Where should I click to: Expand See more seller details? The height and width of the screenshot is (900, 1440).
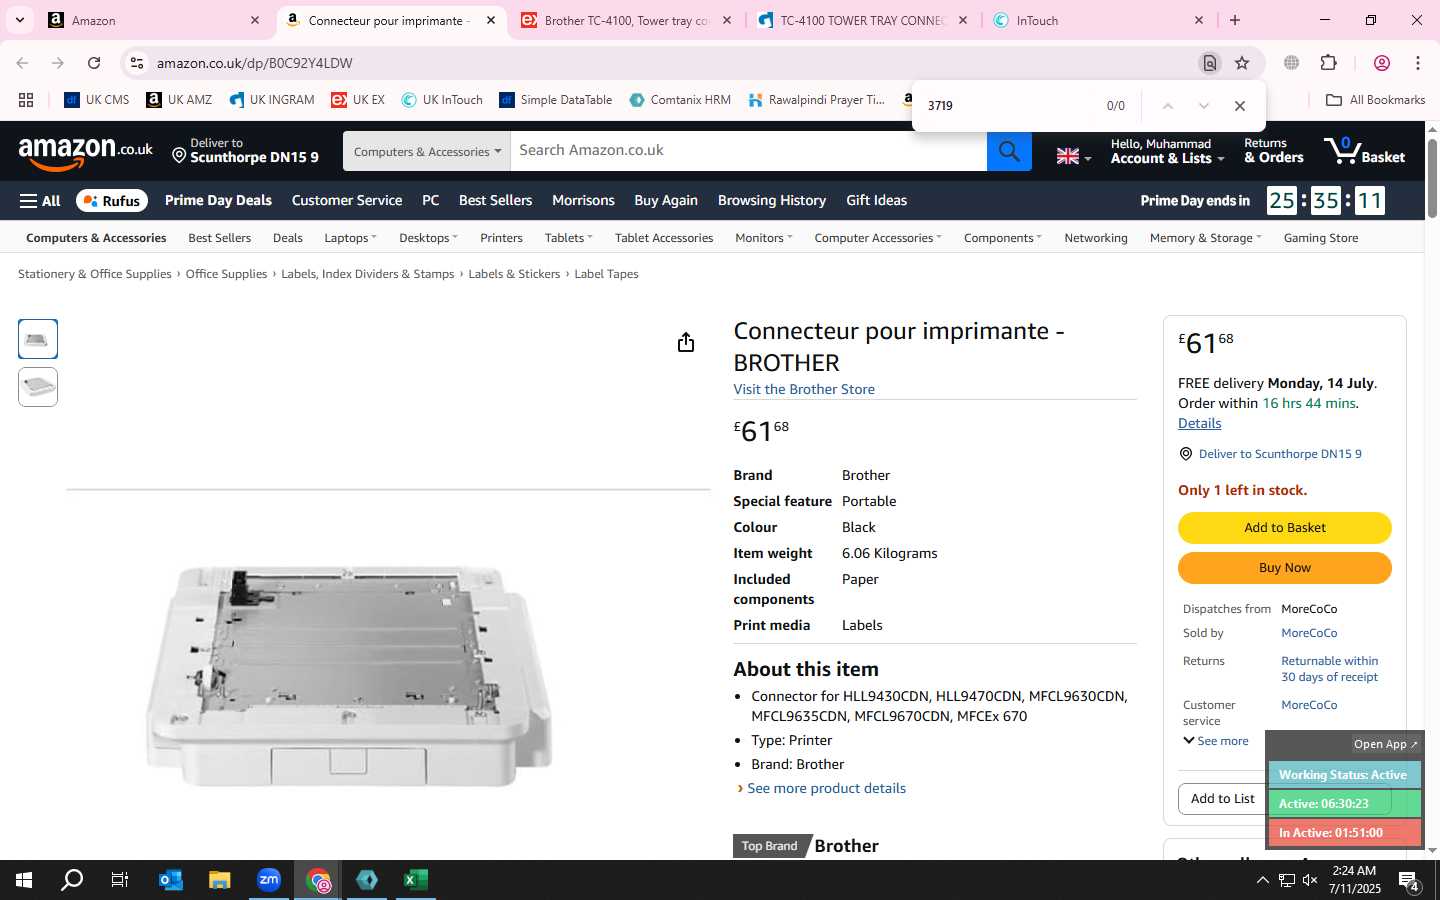point(1216,741)
